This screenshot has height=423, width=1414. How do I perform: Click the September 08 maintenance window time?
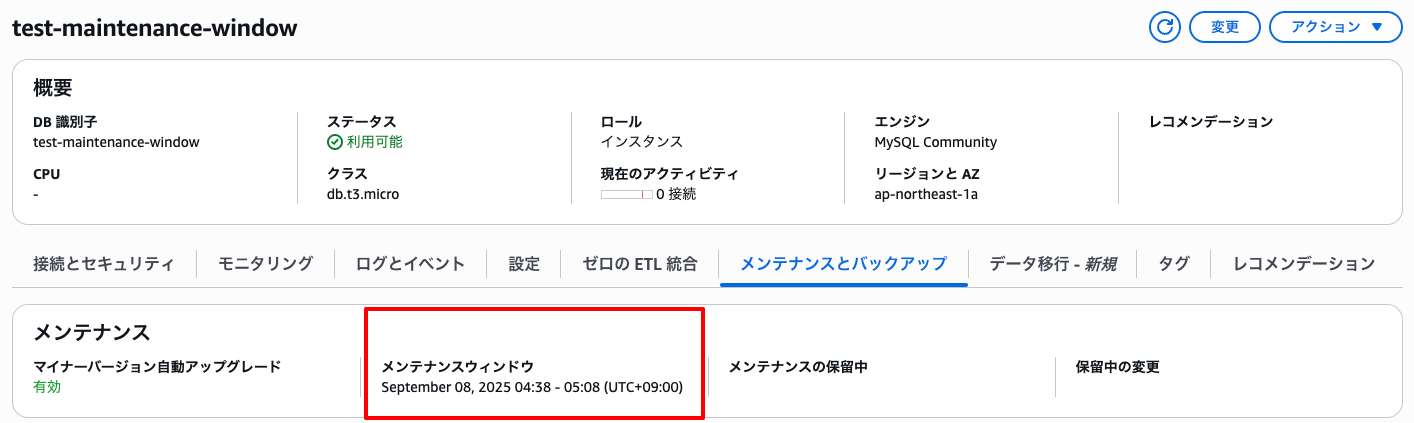532,387
